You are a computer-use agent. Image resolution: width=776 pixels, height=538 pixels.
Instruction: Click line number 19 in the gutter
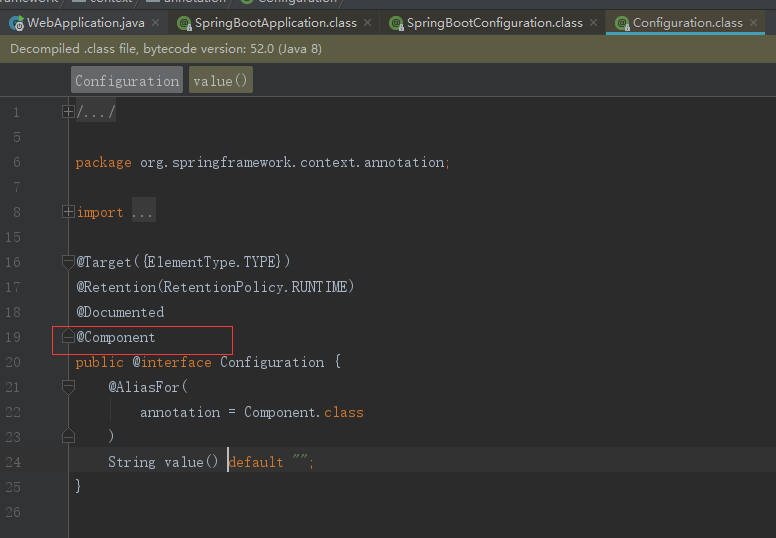tap(13, 337)
